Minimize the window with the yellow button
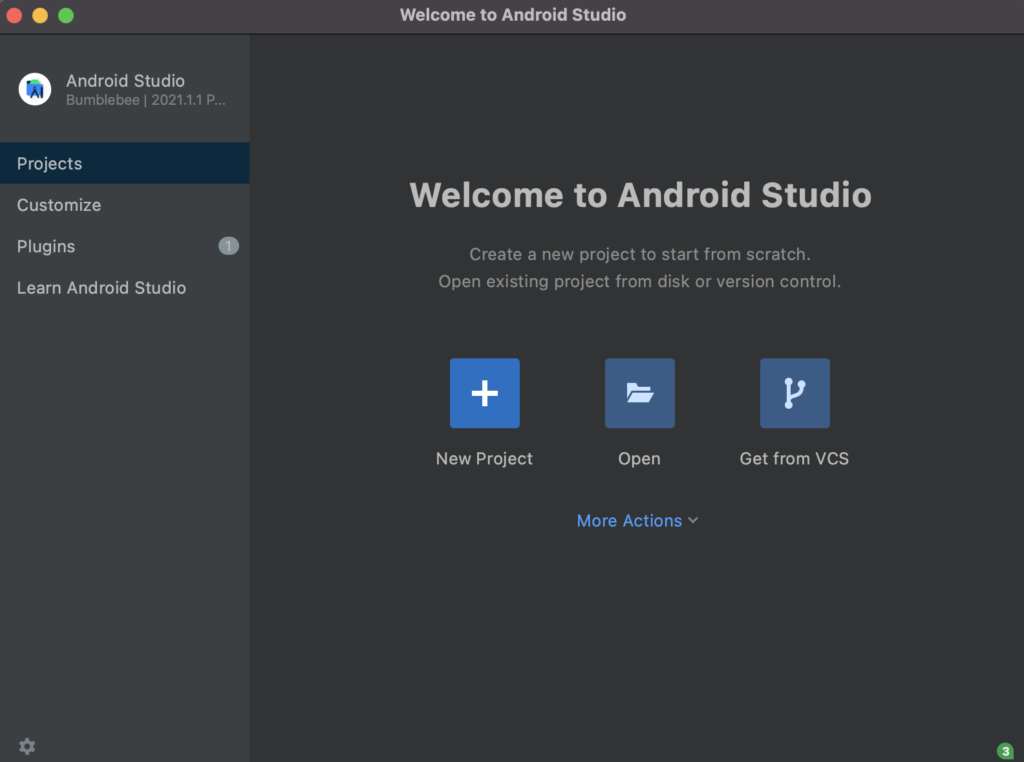 pyautogui.click(x=40, y=15)
